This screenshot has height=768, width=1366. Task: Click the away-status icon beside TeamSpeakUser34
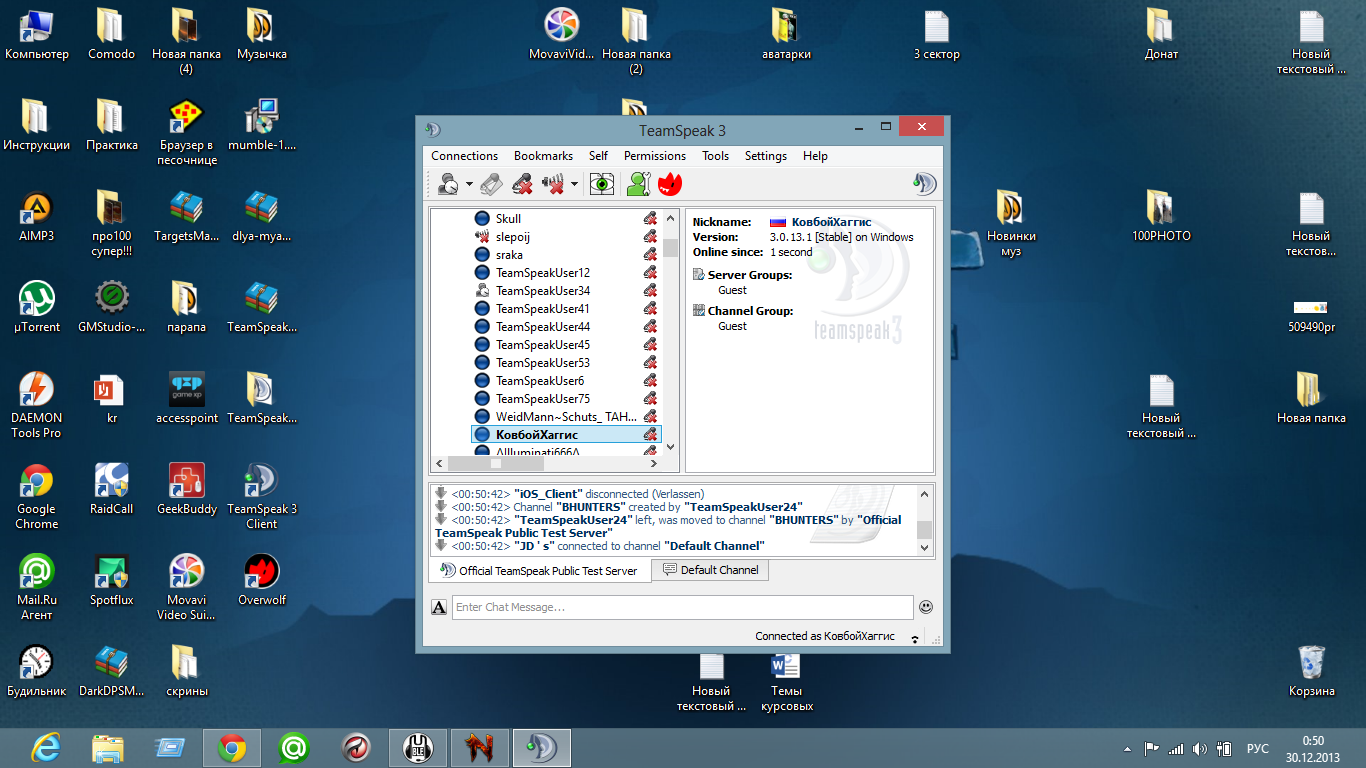(x=482, y=291)
